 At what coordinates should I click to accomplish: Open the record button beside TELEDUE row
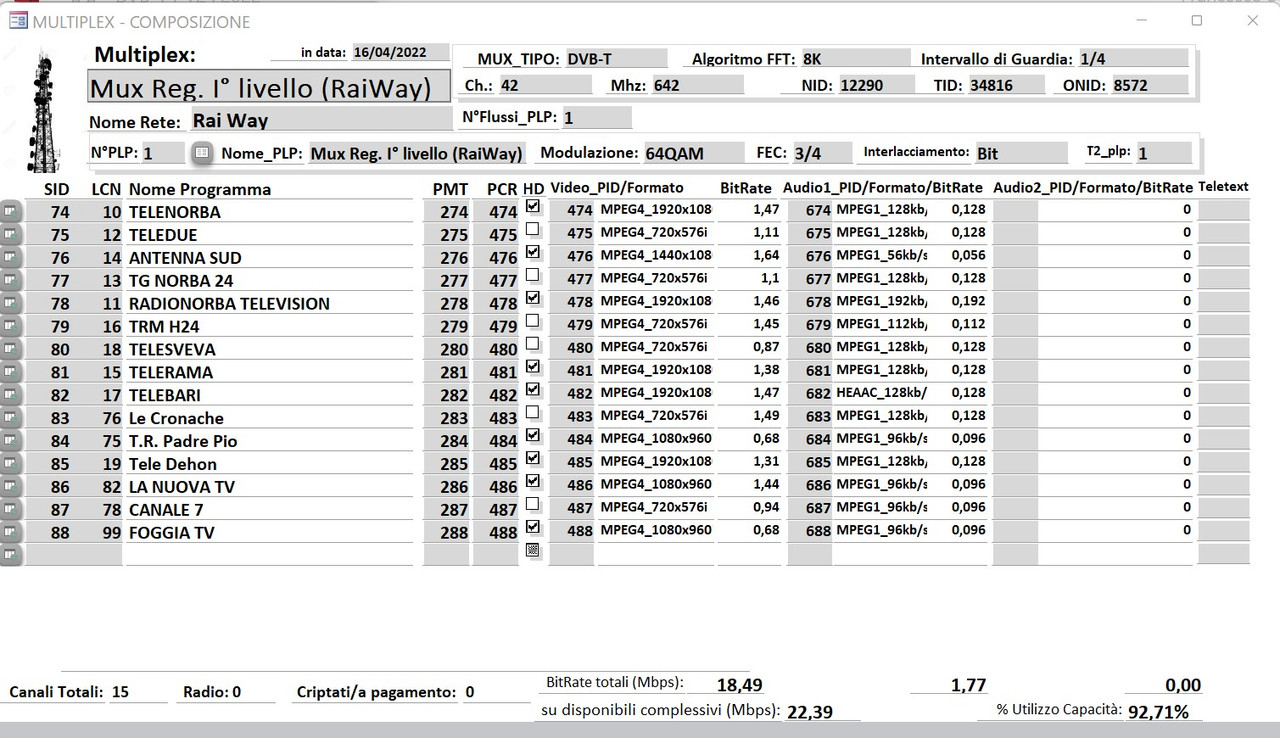coord(11,234)
